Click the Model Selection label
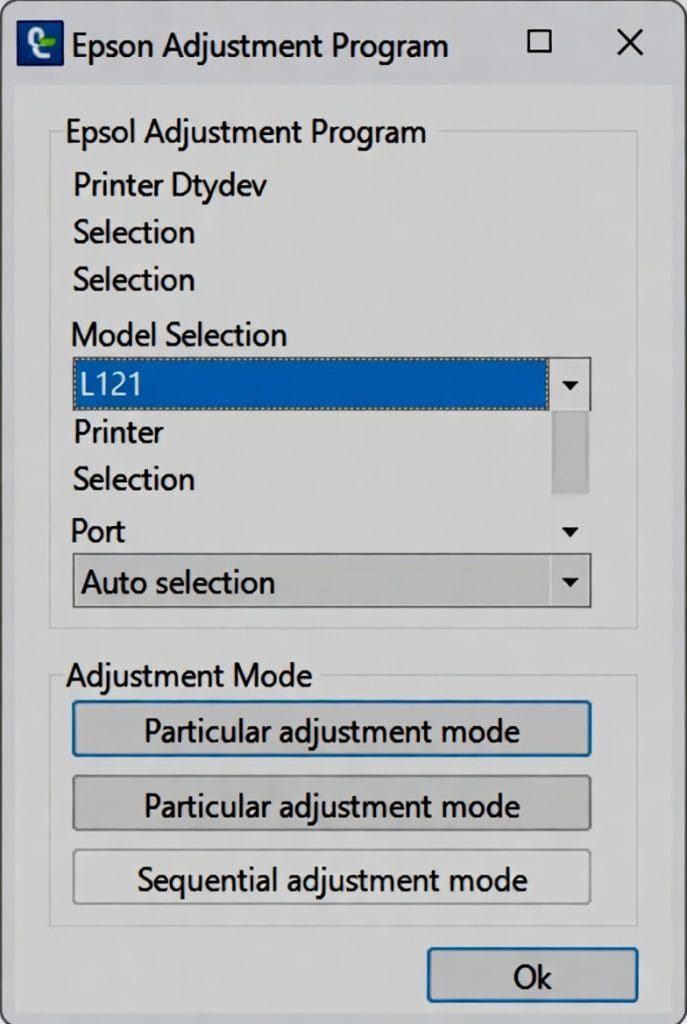 [x=179, y=334]
